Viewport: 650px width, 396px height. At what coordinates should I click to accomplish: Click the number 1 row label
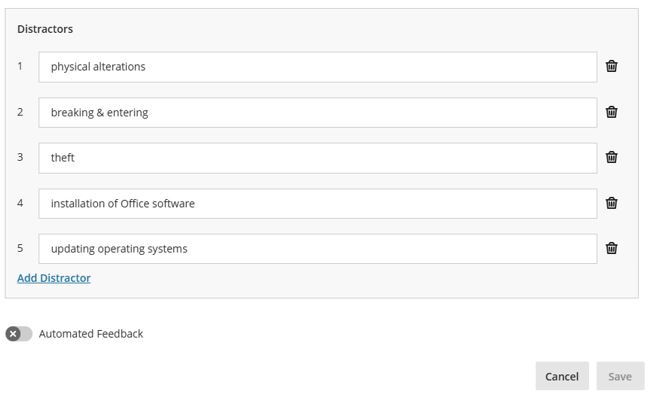20,66
